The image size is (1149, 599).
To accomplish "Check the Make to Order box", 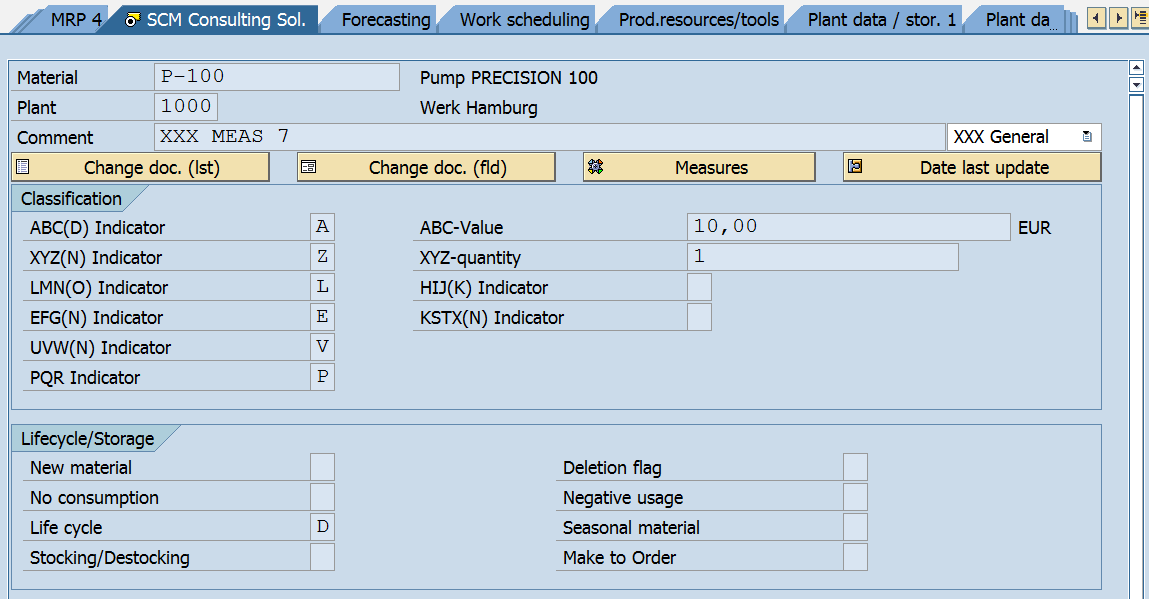I will [855, 557].
